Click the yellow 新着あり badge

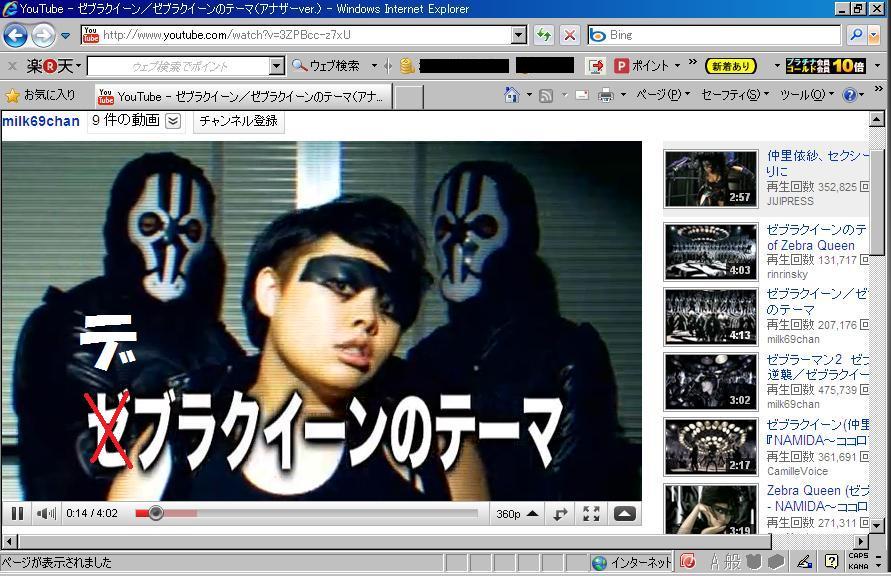tap(731, 66)
